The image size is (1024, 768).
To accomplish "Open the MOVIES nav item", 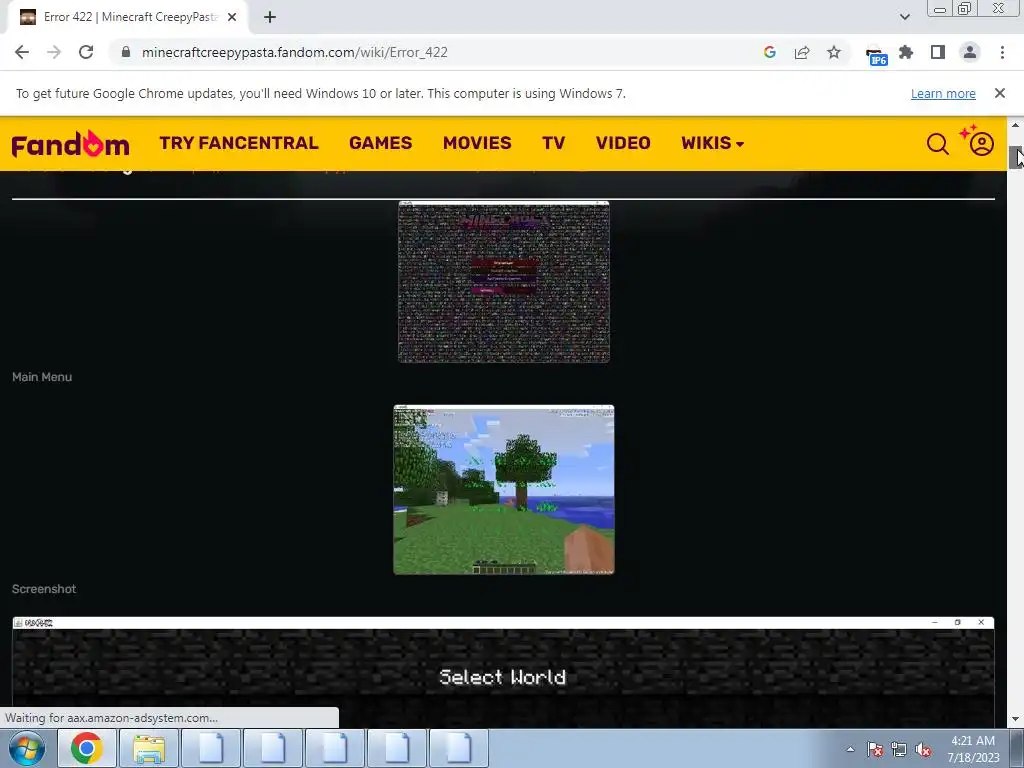I will point(477,143).
